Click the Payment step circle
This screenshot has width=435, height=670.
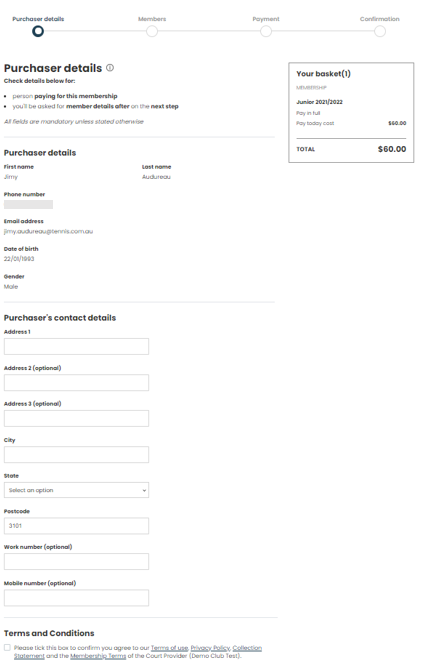pos(266,31)
